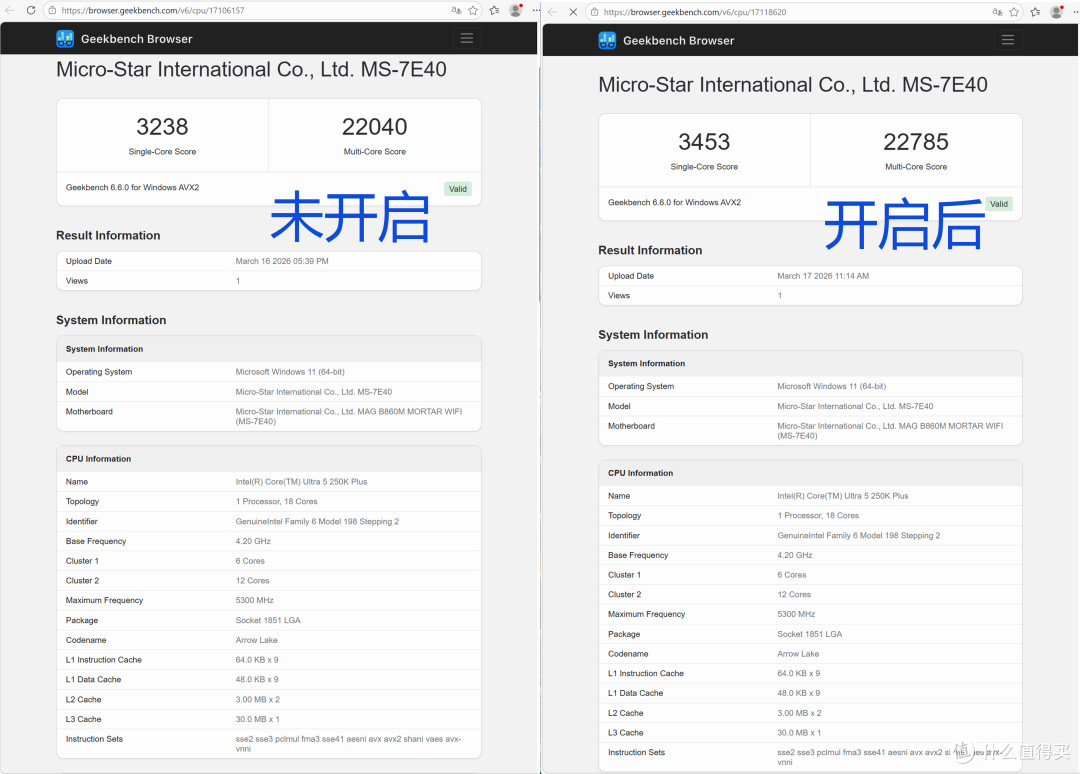Click the GenuineIntel identifier value on the right page
Viewport: 1080px width, 774px height.
coord(859,536)
